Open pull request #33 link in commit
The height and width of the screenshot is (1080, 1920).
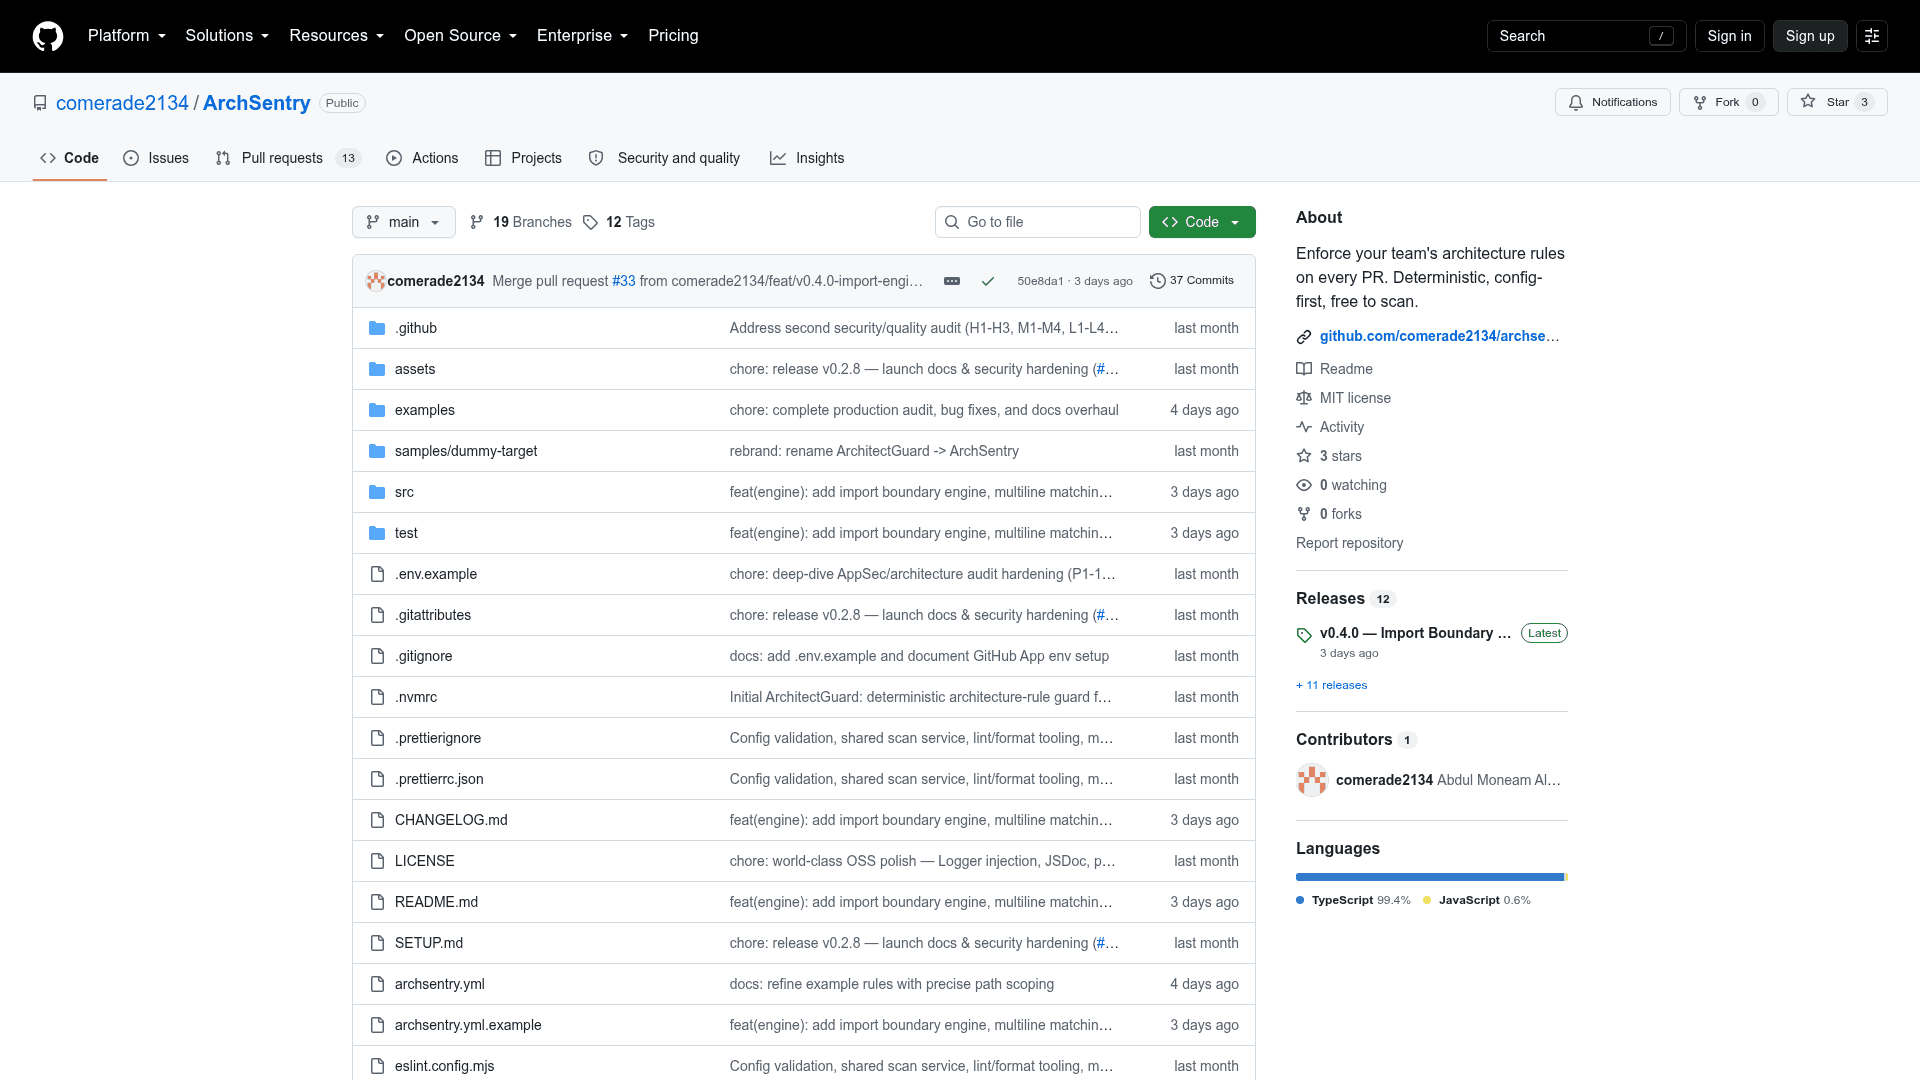(624, 281)
